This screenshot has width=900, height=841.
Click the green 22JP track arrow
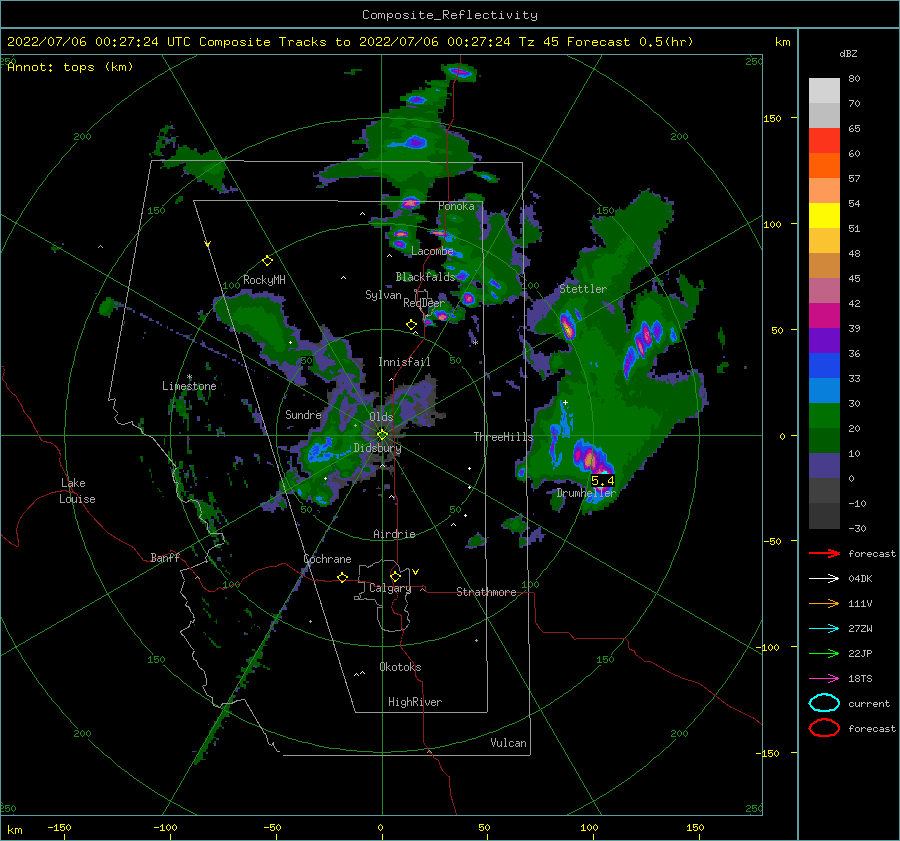click(824, 653)
